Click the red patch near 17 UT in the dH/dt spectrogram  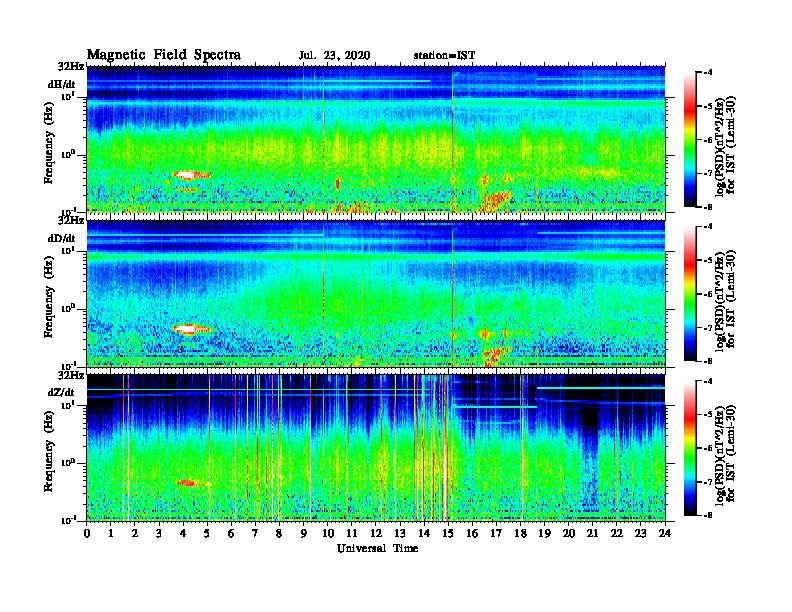[x=496, y=200]
